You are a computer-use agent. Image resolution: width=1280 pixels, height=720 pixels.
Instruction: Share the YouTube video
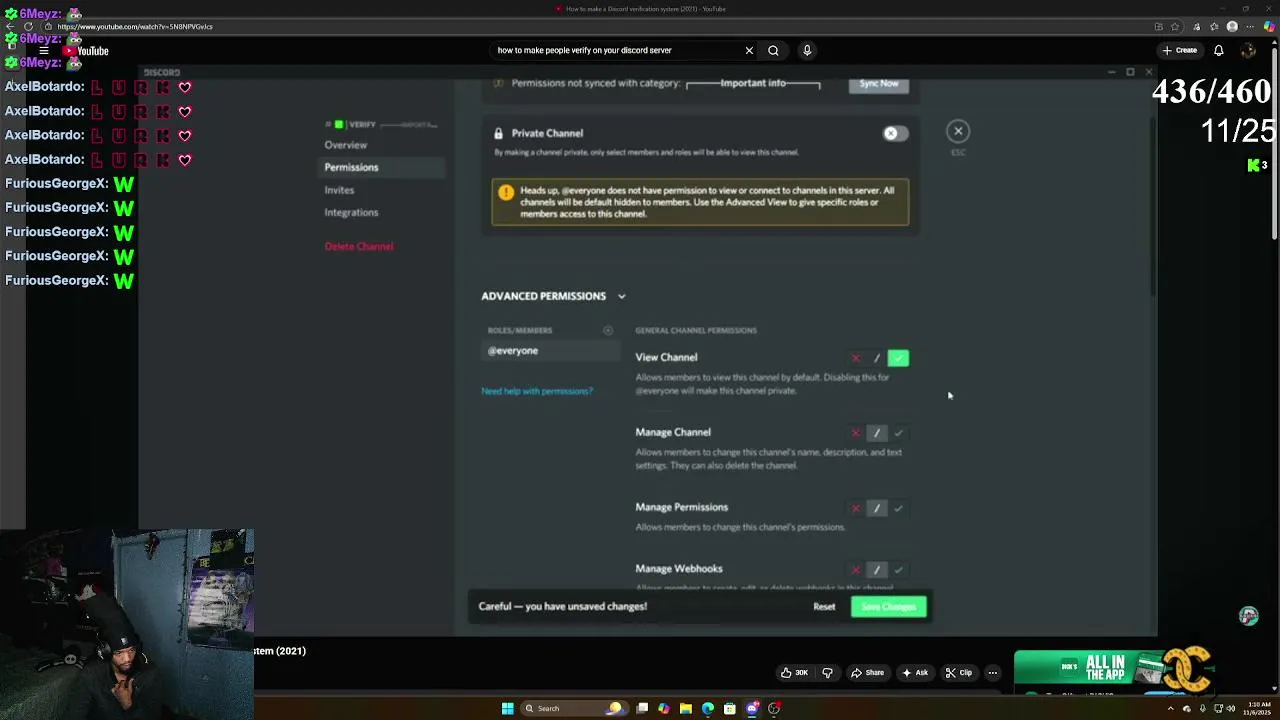click(x=867, y=673)
